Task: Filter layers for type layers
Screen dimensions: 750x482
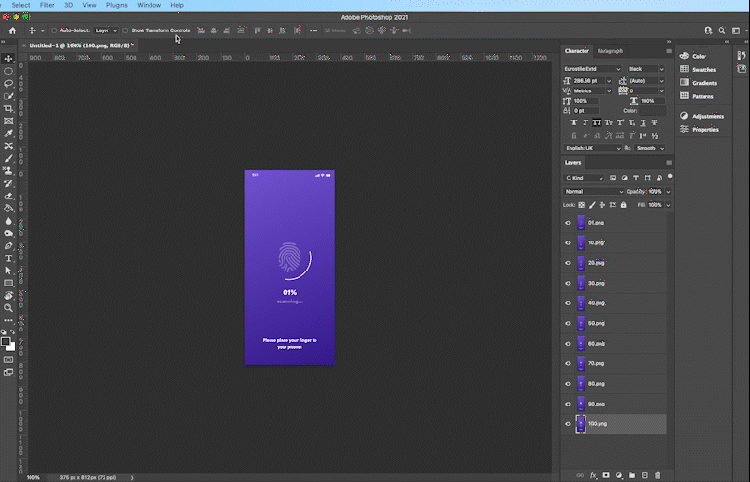Action: pos(636,178)
